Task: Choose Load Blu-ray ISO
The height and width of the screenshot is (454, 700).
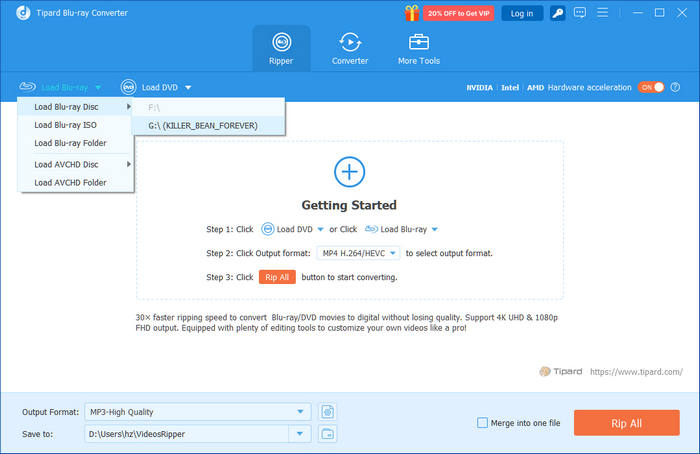Action: point(76,125)
